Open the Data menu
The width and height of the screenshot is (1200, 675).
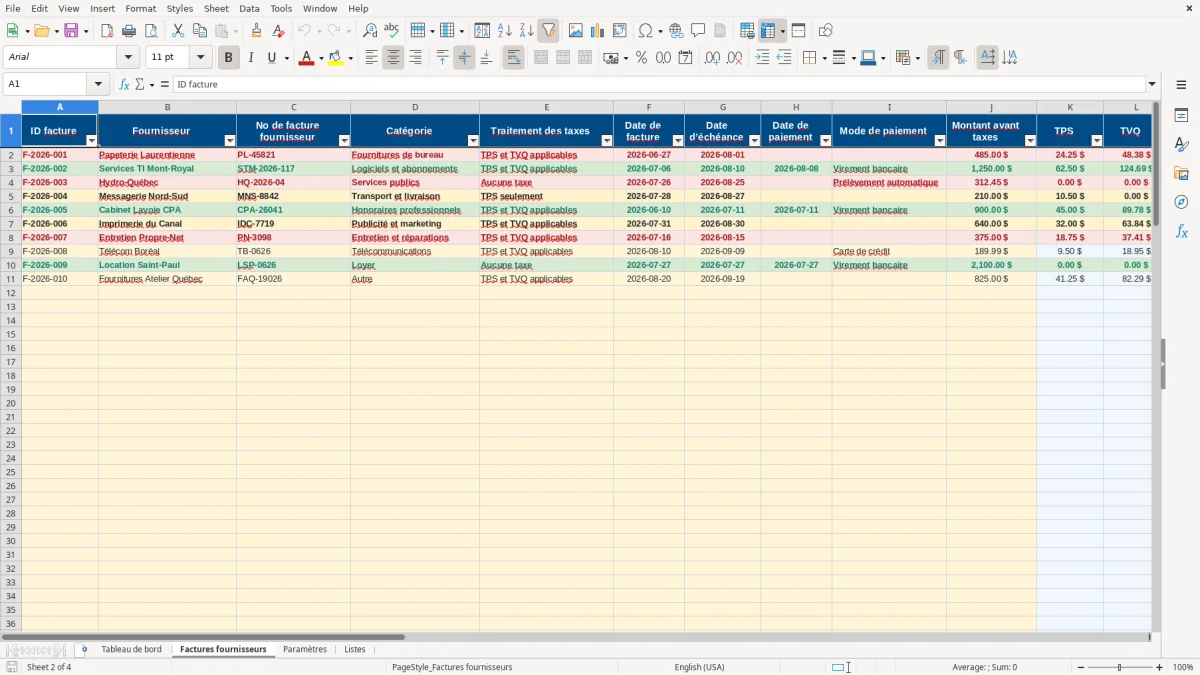click(x=249, y=8)
